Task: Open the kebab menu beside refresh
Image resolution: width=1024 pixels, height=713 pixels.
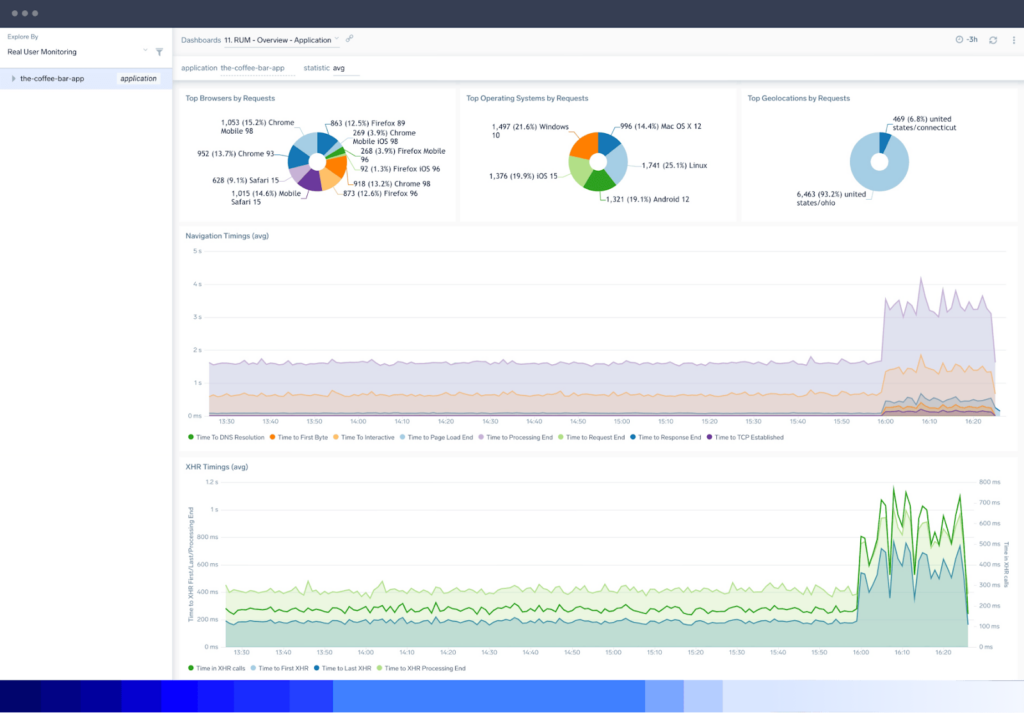Action: [x=1013, y=40]
